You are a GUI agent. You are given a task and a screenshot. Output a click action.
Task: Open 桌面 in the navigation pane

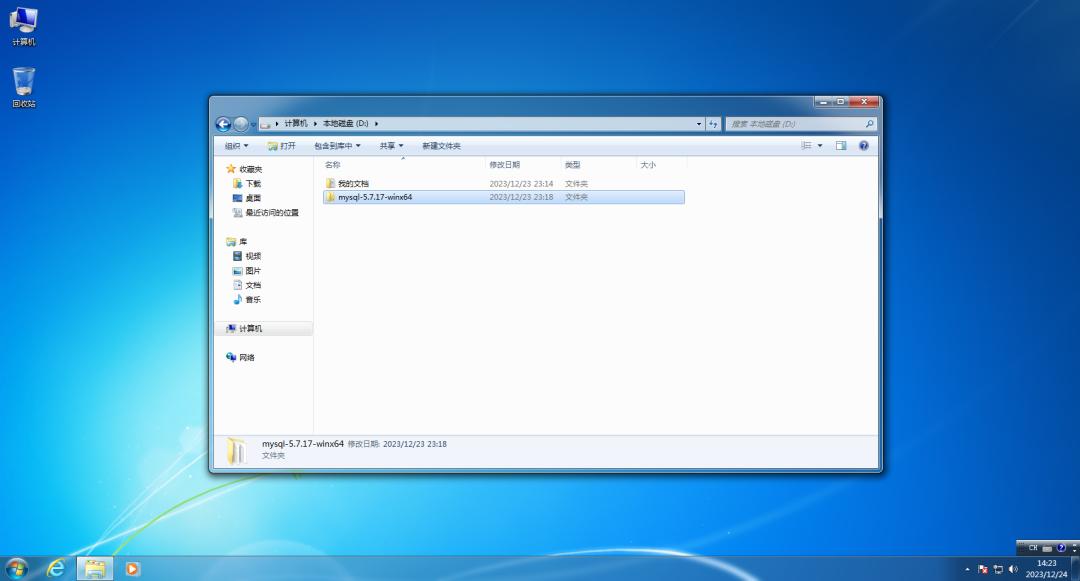tap(247, 198)
